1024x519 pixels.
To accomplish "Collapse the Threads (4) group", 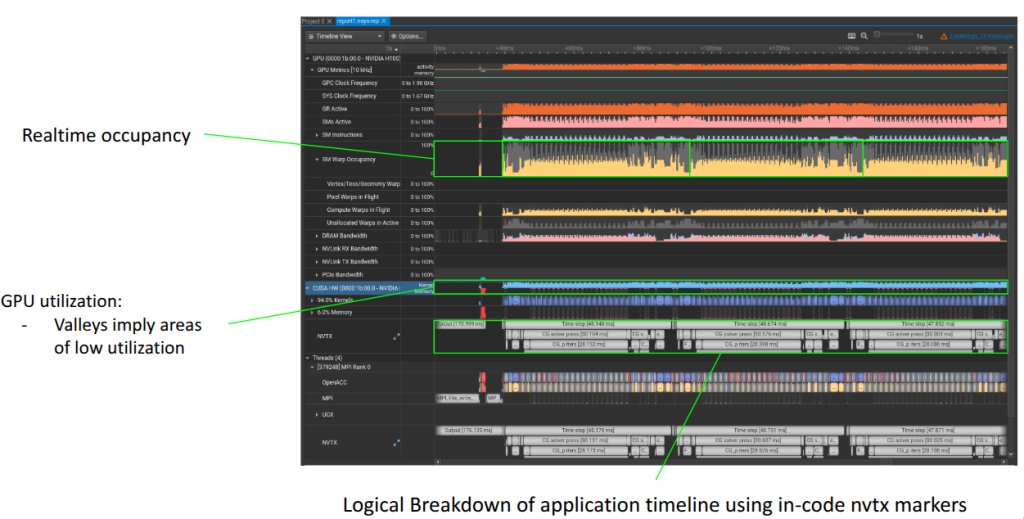I will coord(306,356).
